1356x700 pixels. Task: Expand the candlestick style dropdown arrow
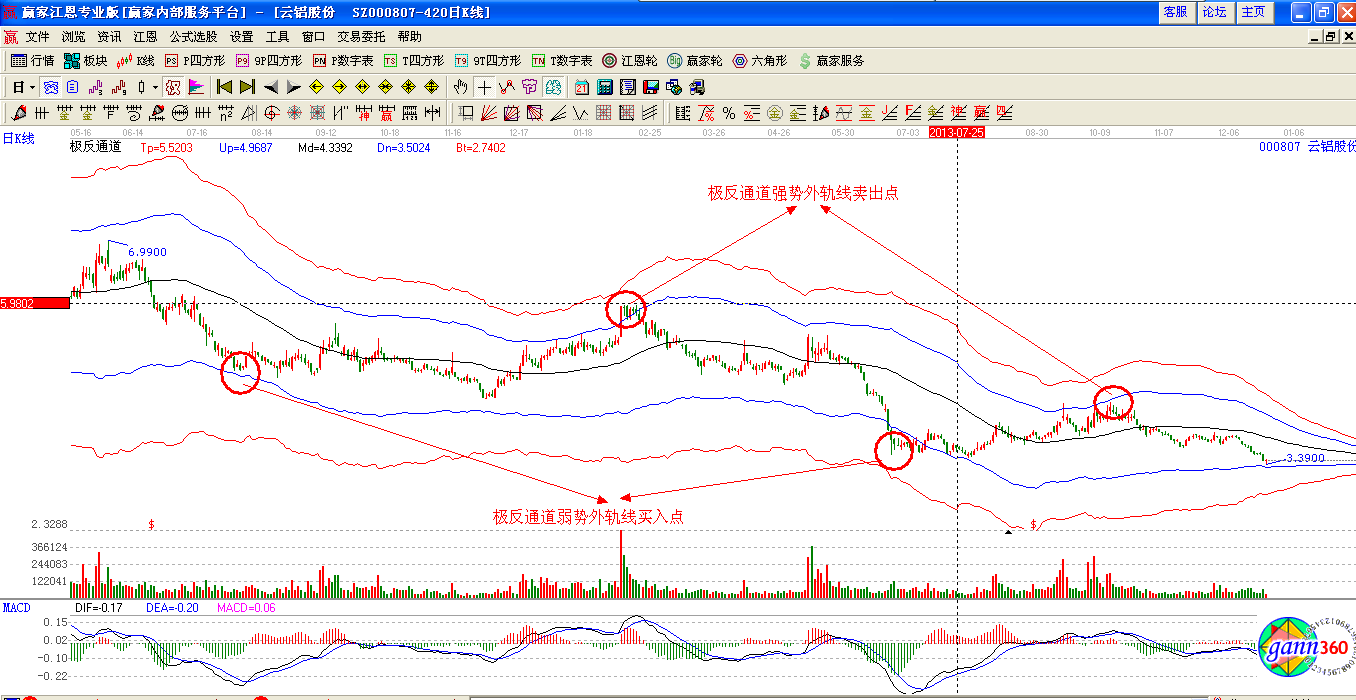coord(156,87)
